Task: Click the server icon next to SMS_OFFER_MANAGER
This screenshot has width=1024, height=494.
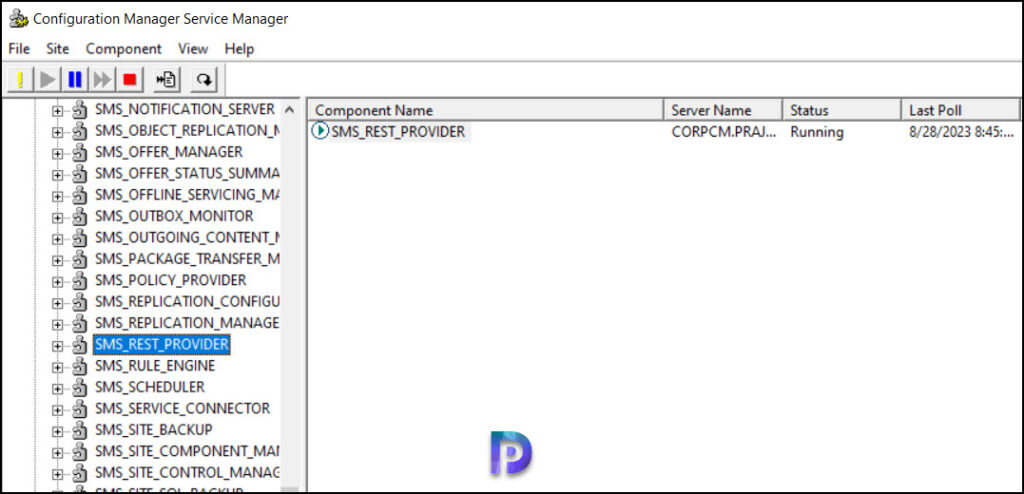Action: click(x=80, y=153)
